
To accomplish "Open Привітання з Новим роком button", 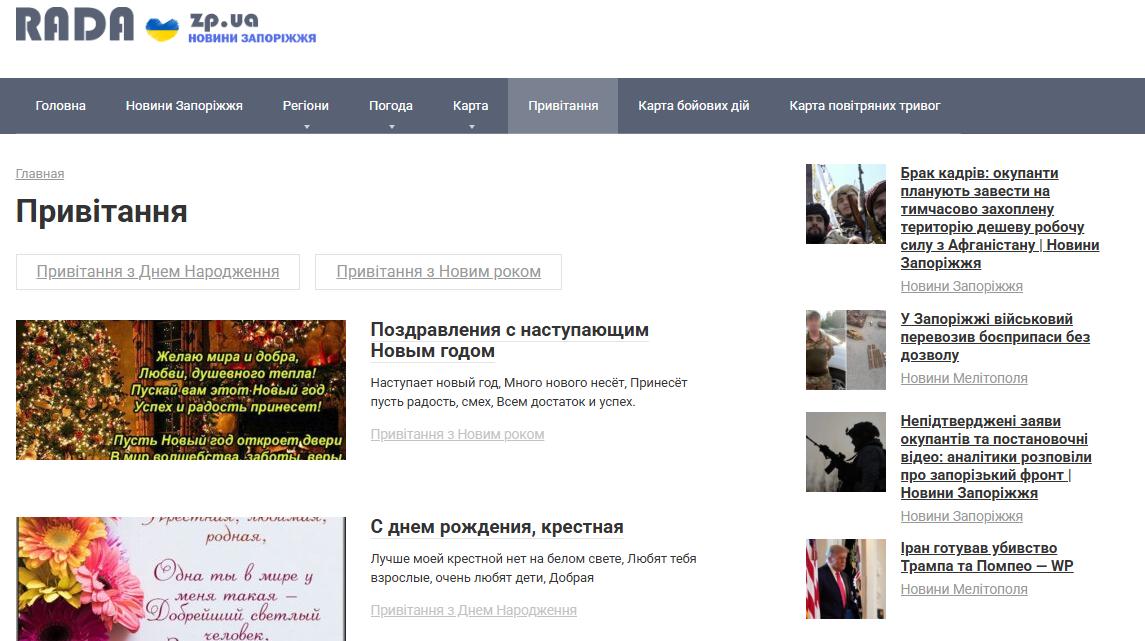I will click(x=438, y=272).
